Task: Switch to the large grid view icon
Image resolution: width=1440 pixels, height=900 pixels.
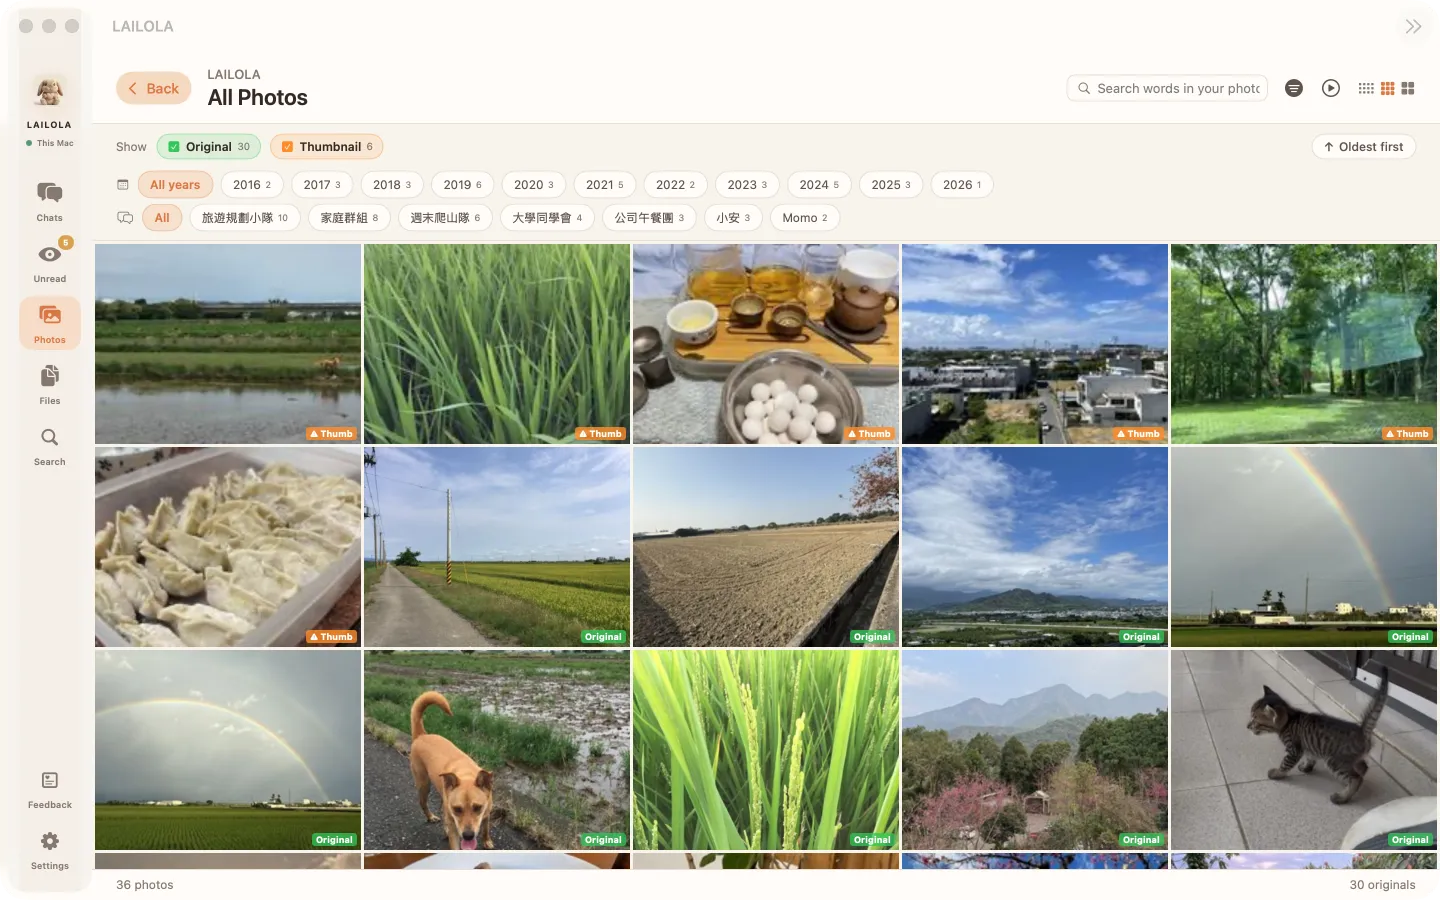Action: point(1408,88)
